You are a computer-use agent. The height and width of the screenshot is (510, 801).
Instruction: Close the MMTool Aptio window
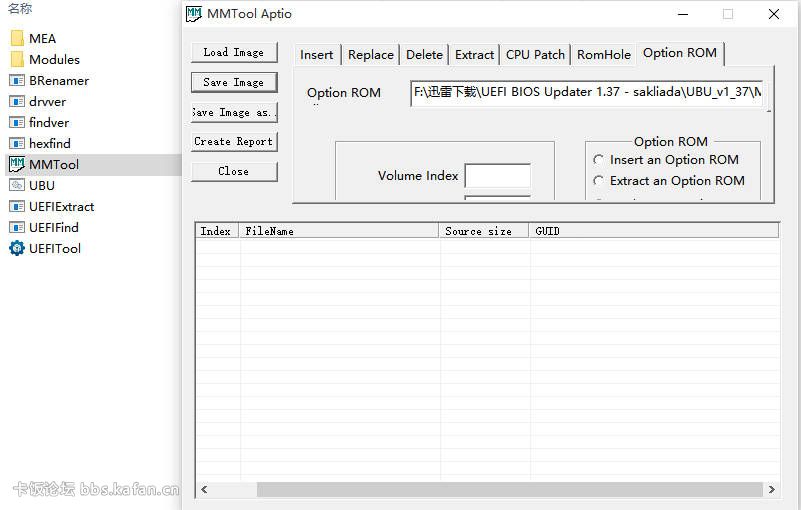[774, 14]
